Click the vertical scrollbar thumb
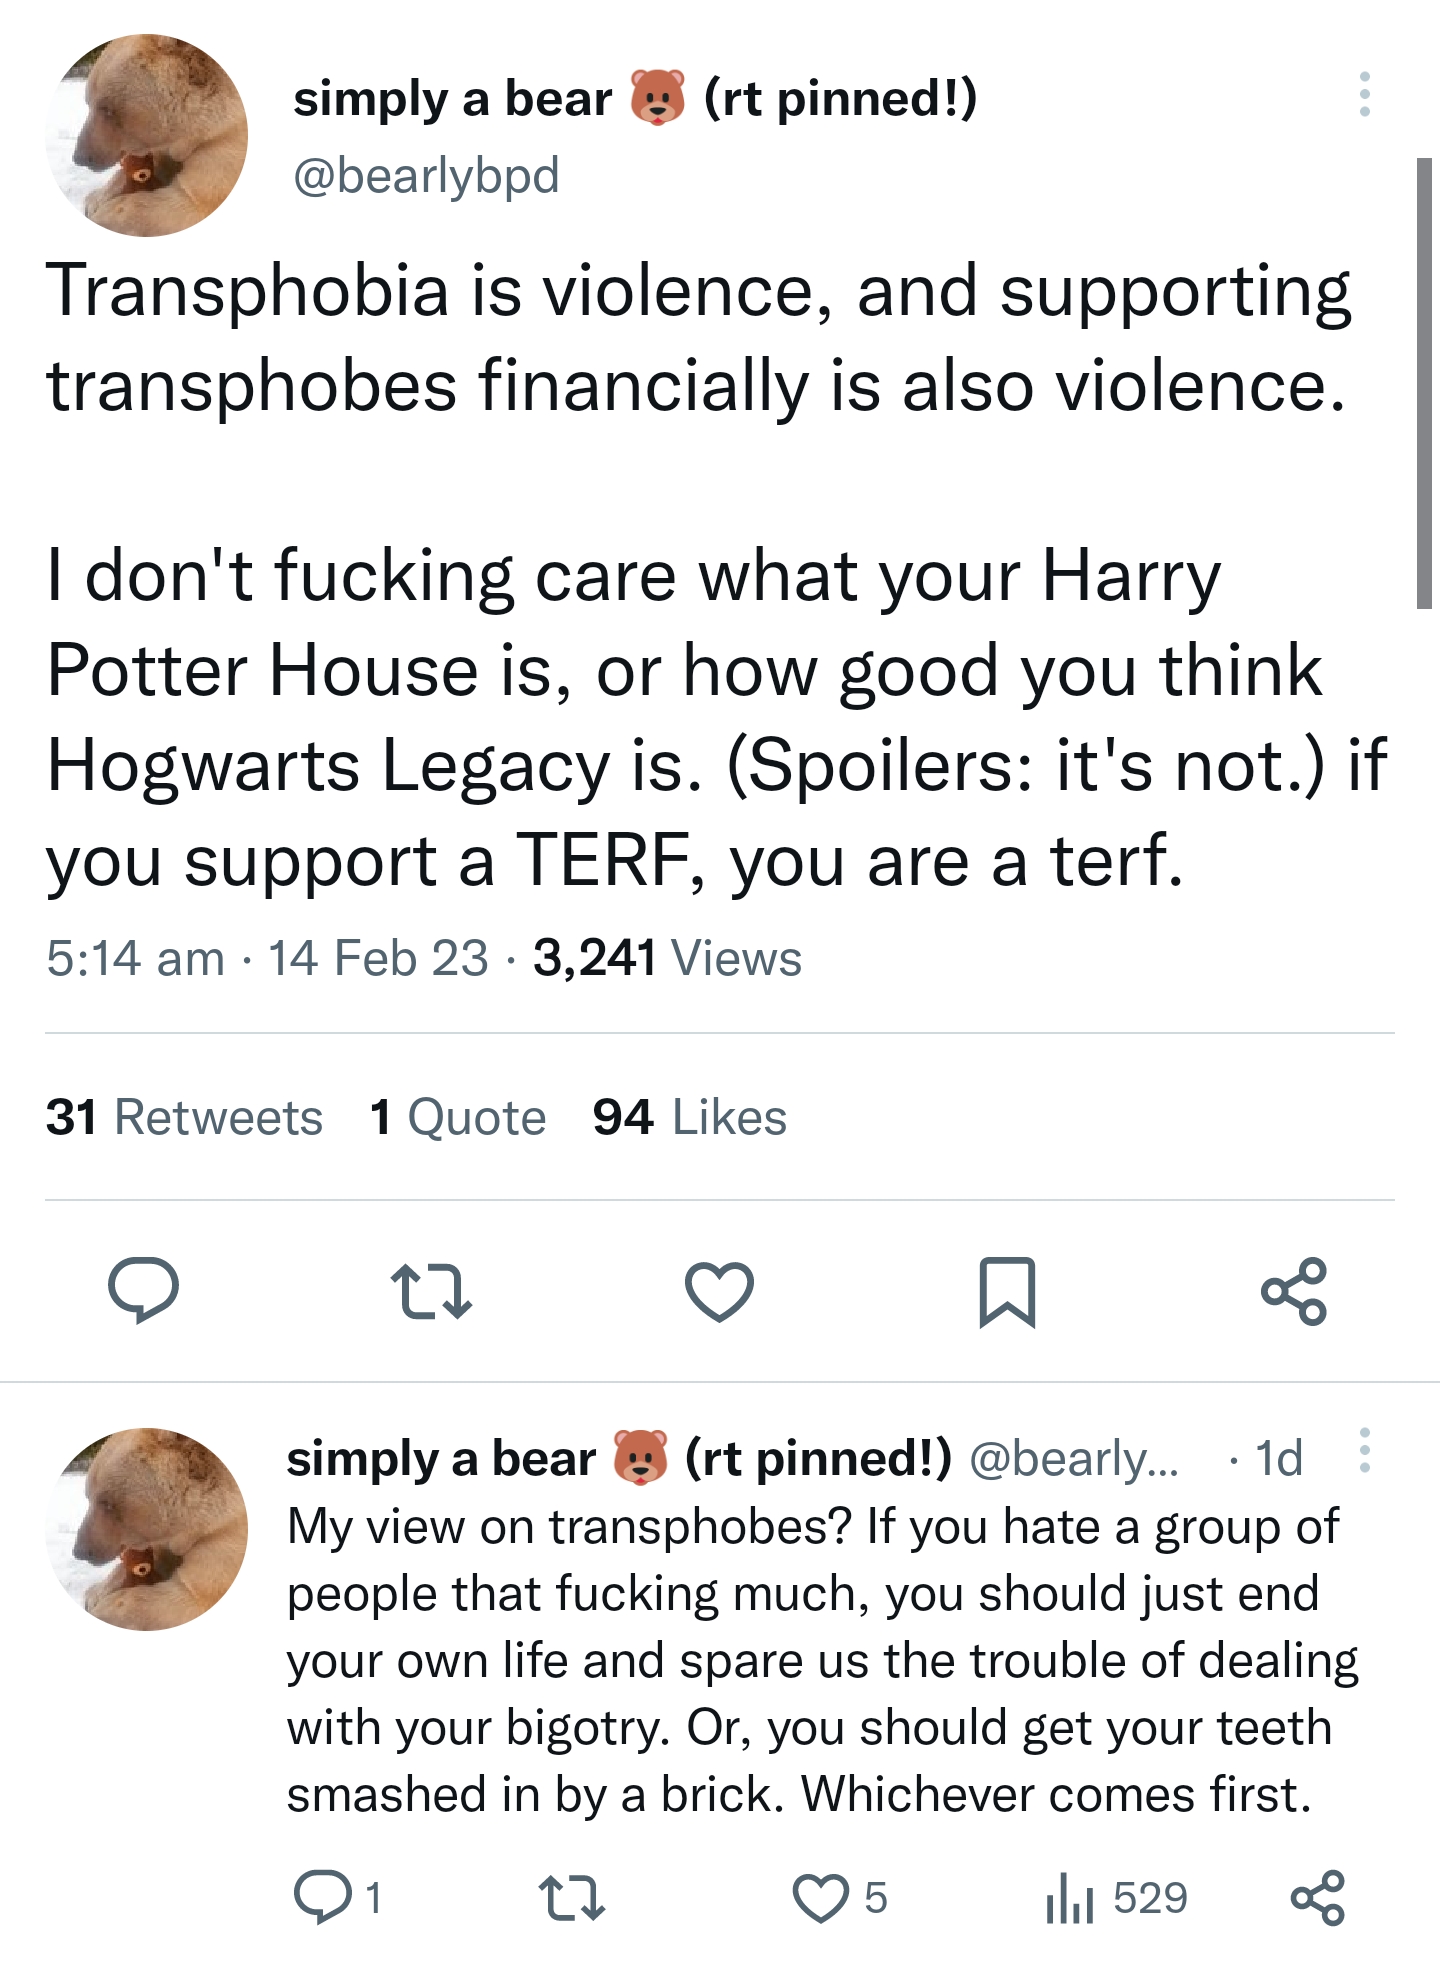This screenshot has width=1440, height=1969. pos(1425,383)
